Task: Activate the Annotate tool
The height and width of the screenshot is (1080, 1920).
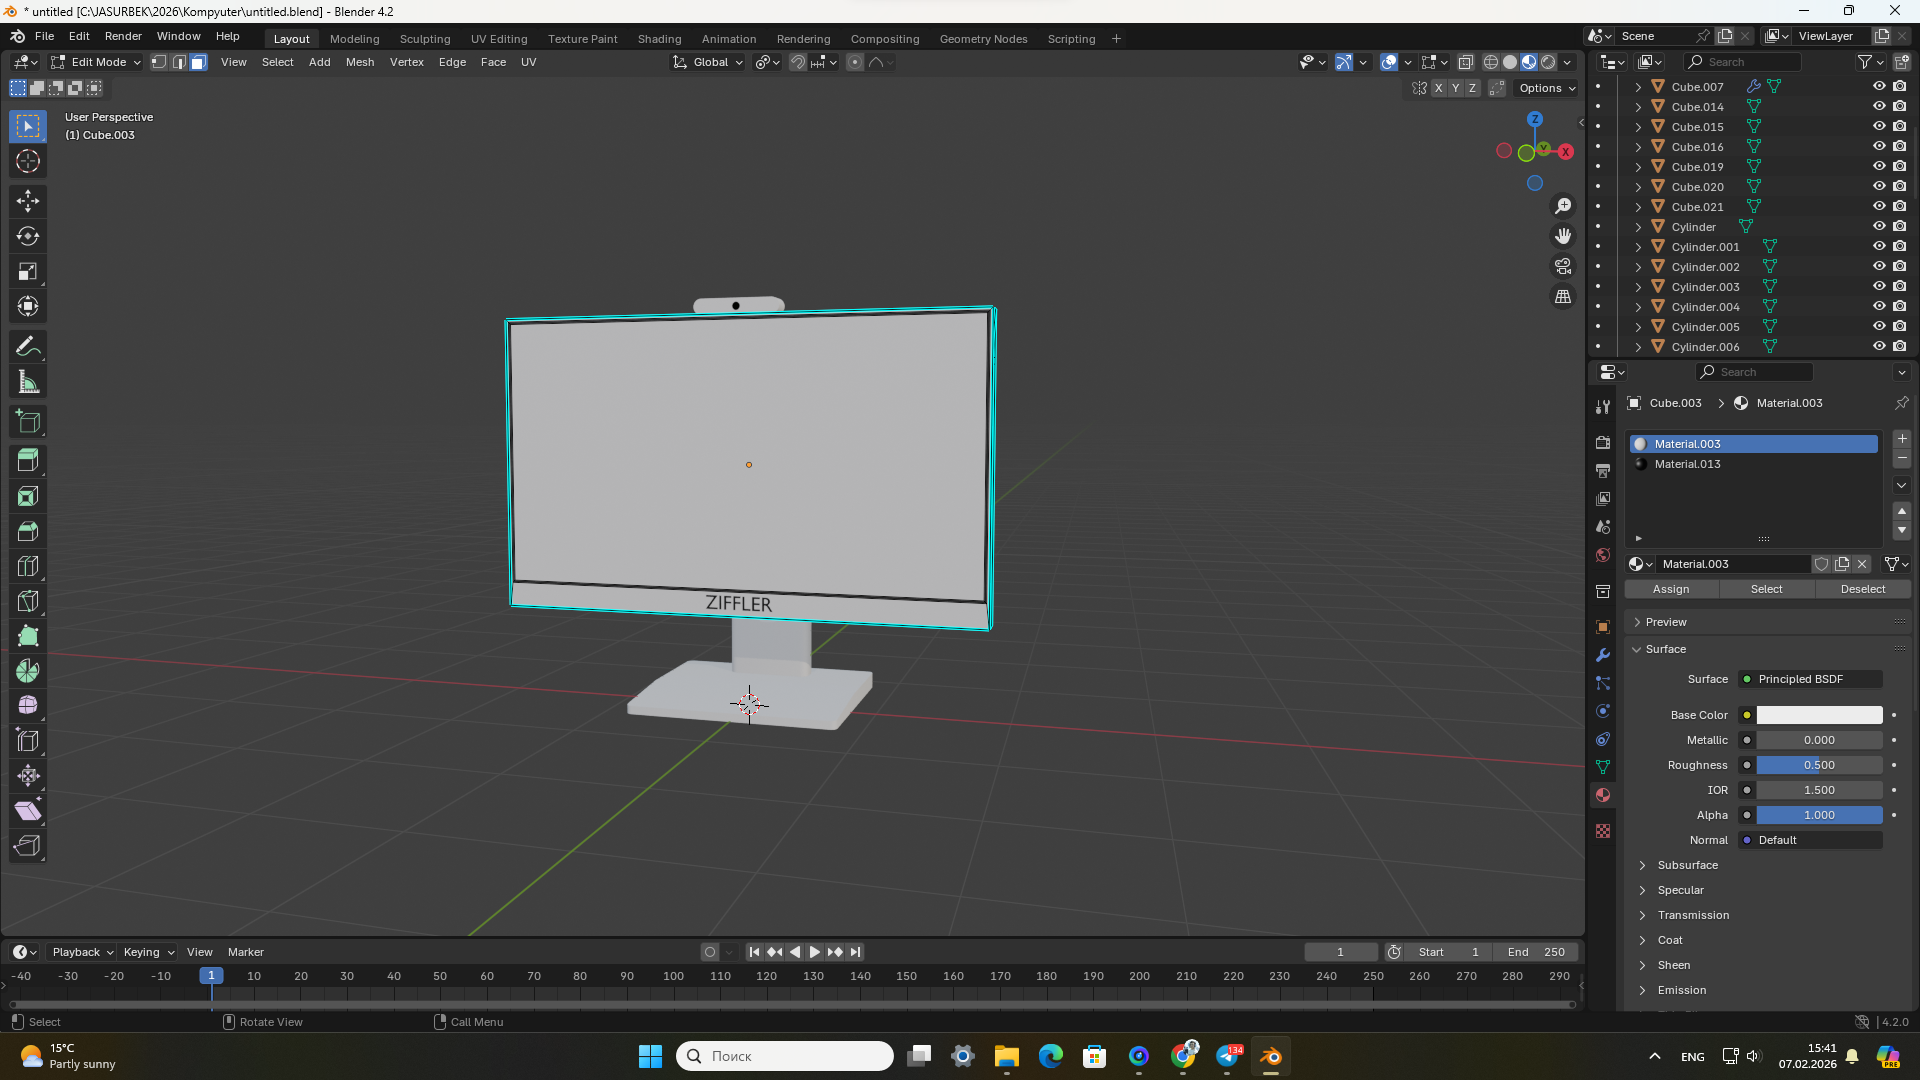Action: click(x=28, y=347)
